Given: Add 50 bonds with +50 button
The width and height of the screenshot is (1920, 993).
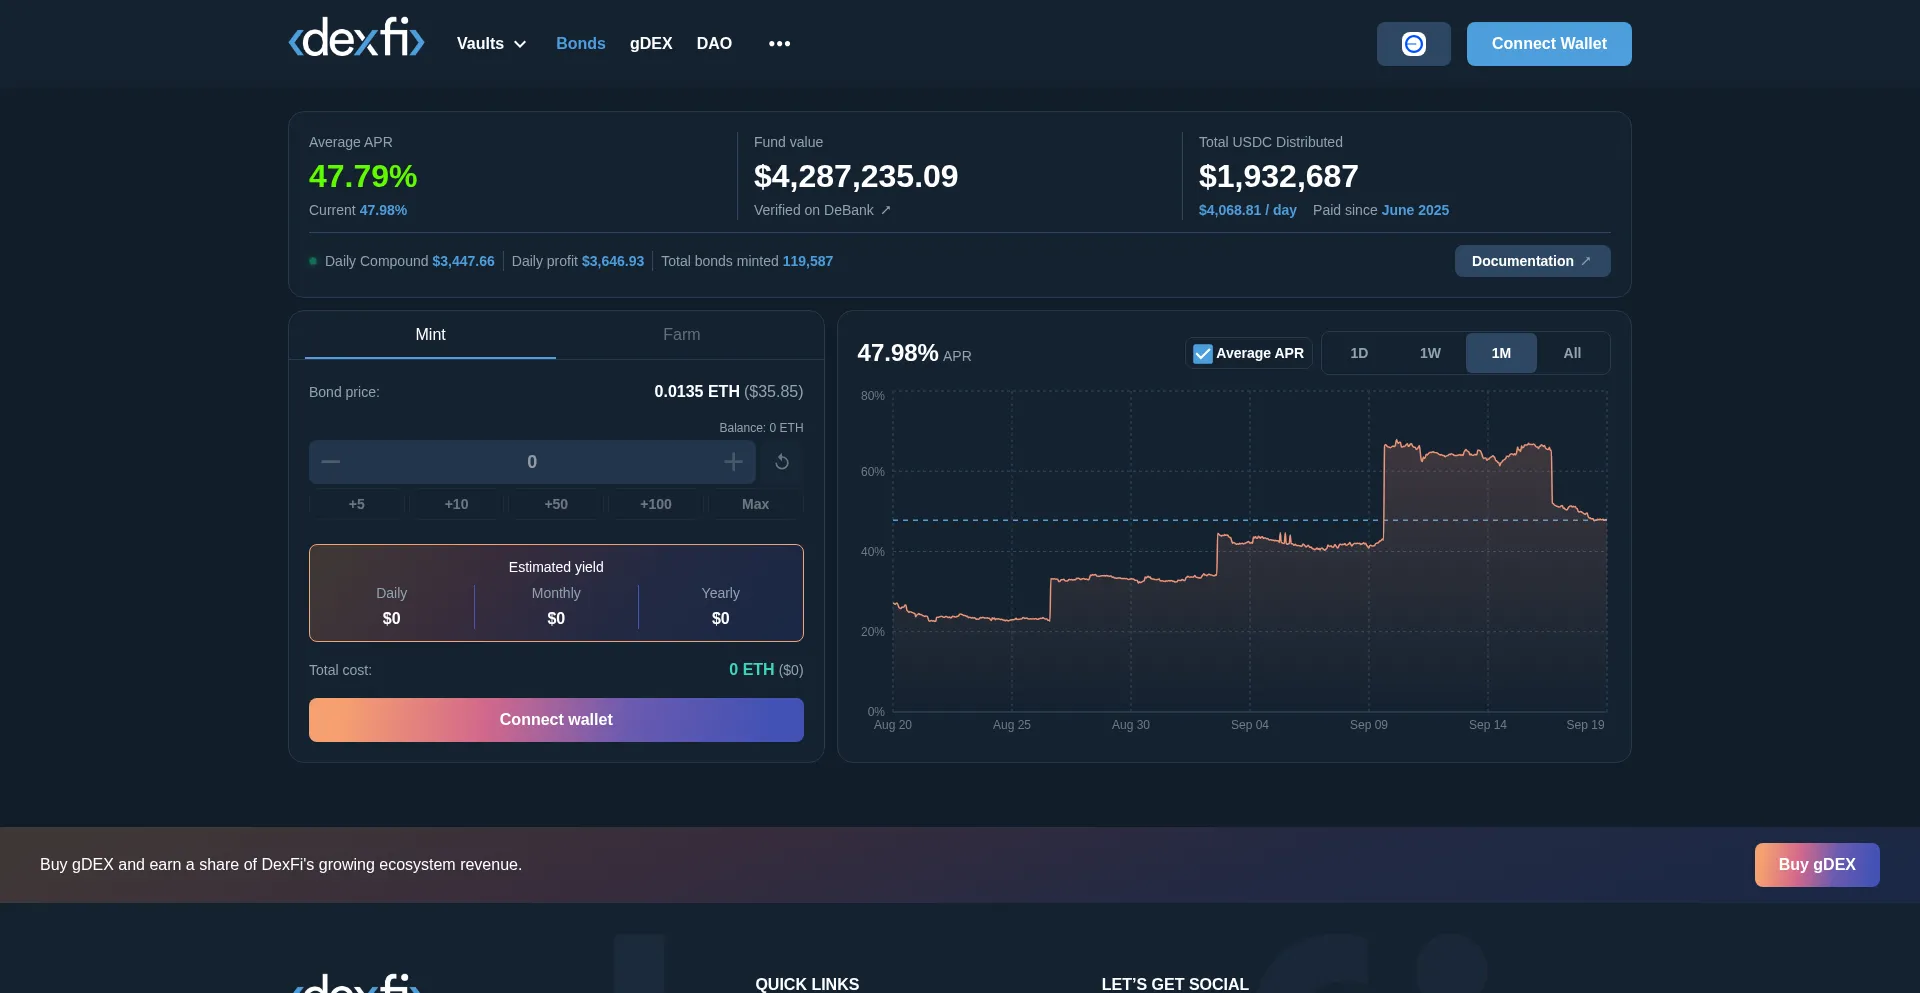Looking at the screenshot, I should click(556, 504).
